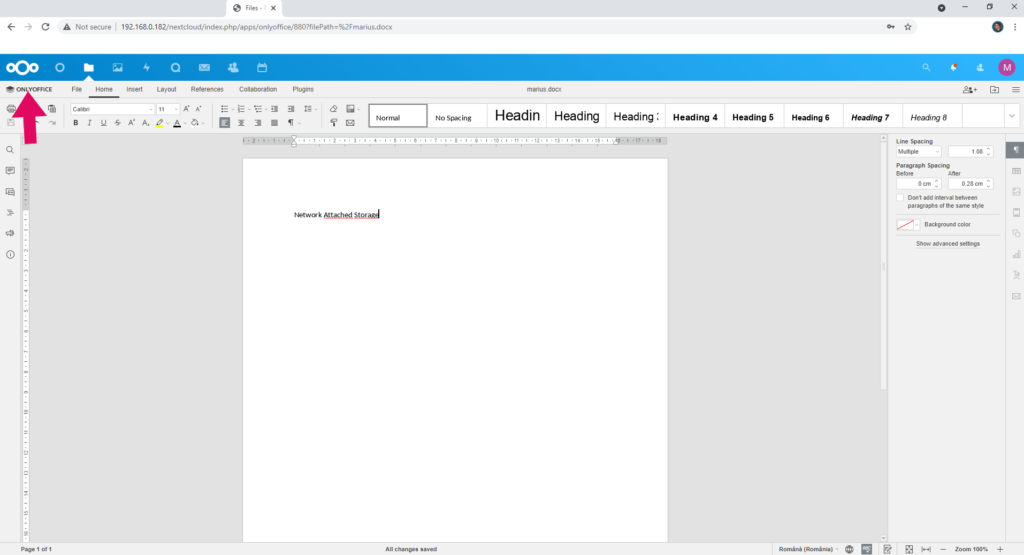Toggle track changes in status bar
The height and width of the screenshot is (555, 1024).
pyautogui.click(x=888, y=549)
